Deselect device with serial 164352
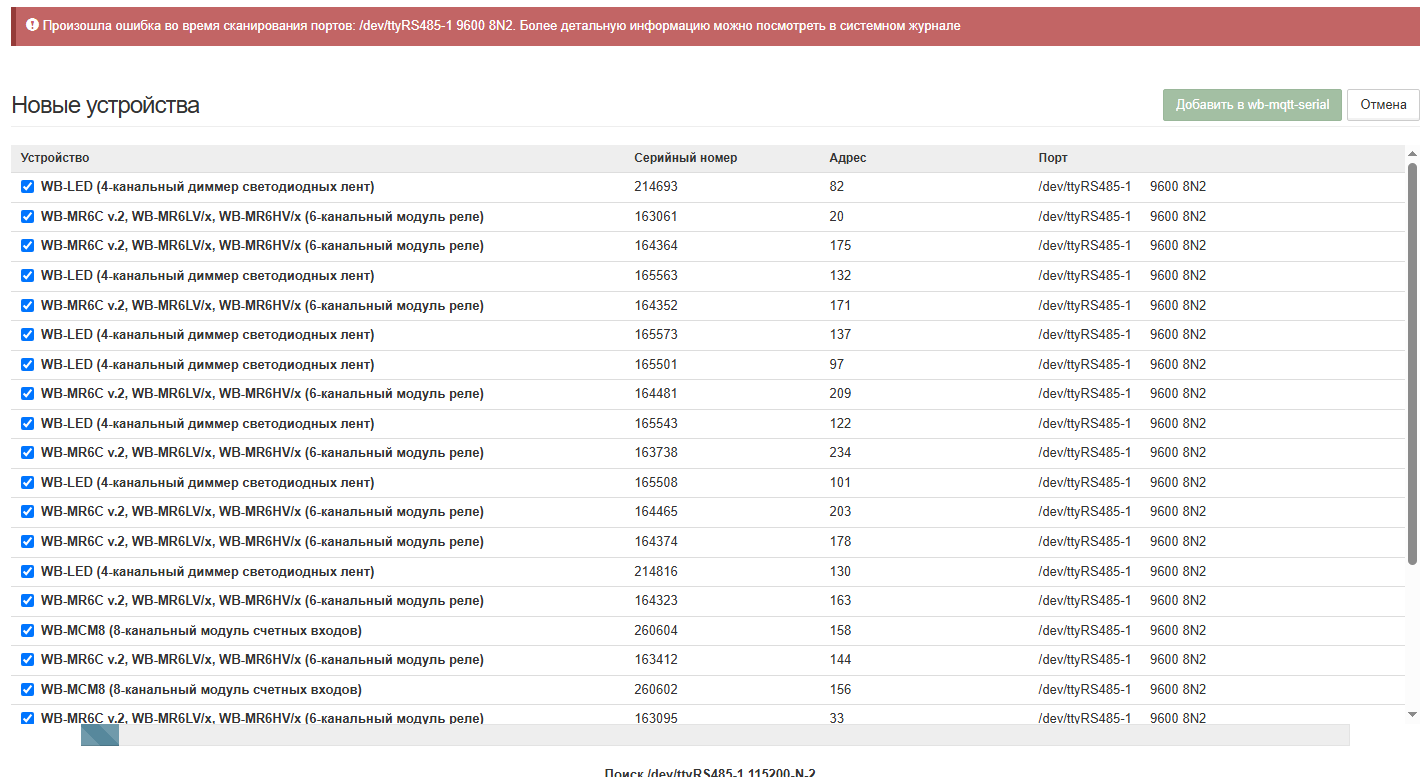 27,305
